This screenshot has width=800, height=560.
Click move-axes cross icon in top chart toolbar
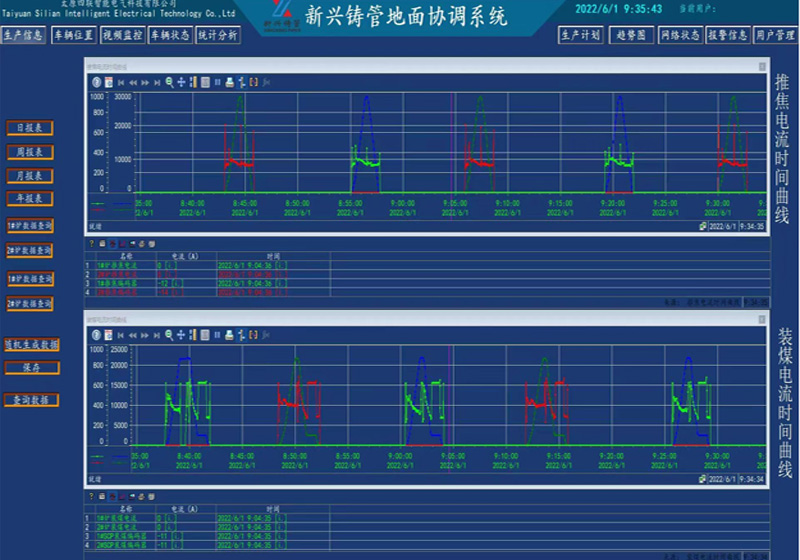coord(181,82)
